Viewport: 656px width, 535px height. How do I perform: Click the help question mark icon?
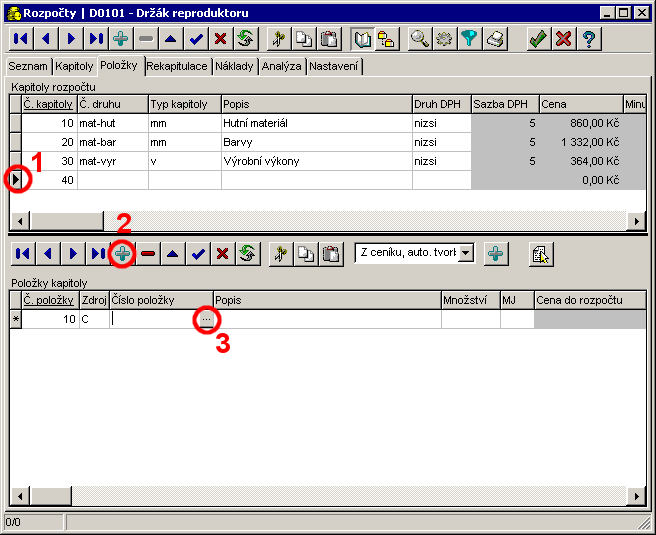click(590, 39)
